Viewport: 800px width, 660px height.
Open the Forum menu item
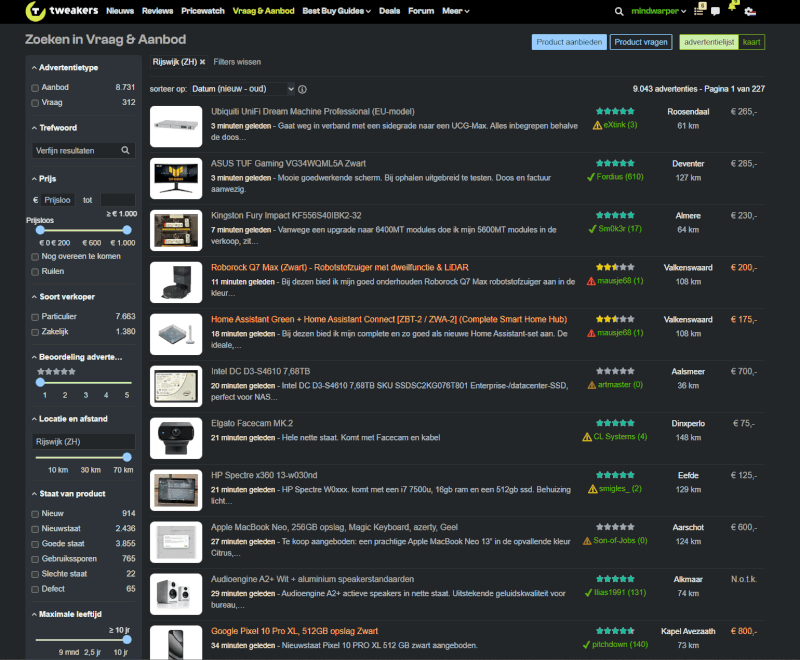click(x=421, y=11)
